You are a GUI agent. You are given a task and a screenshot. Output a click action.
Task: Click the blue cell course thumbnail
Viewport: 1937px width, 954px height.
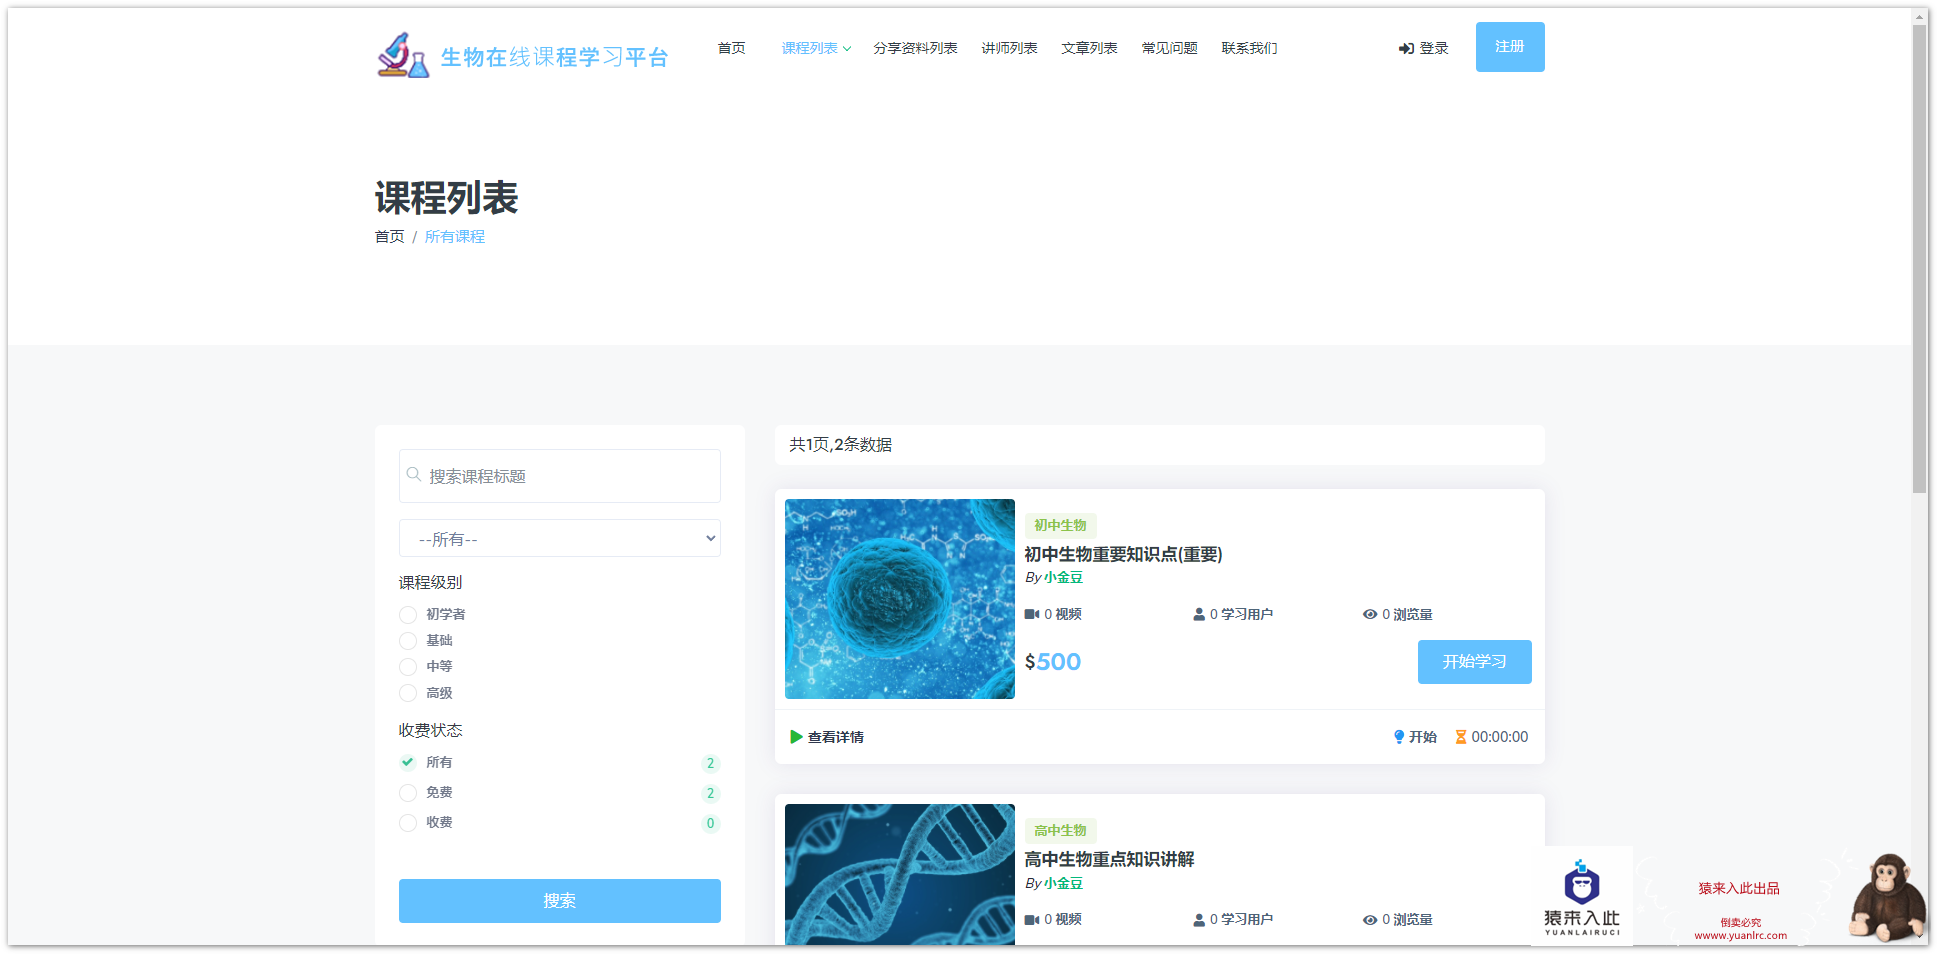point(900,599)
